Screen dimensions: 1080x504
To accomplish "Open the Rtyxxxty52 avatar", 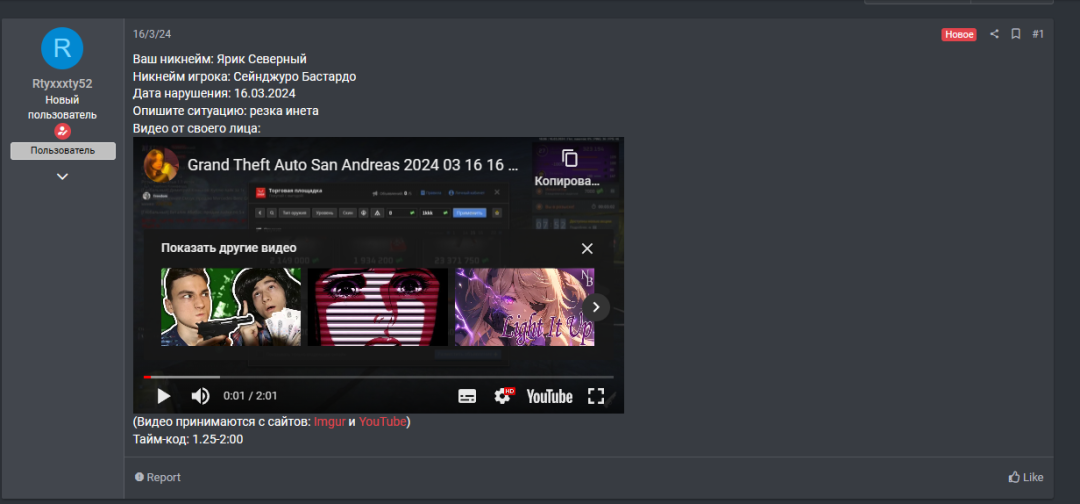I will point(62,48).
